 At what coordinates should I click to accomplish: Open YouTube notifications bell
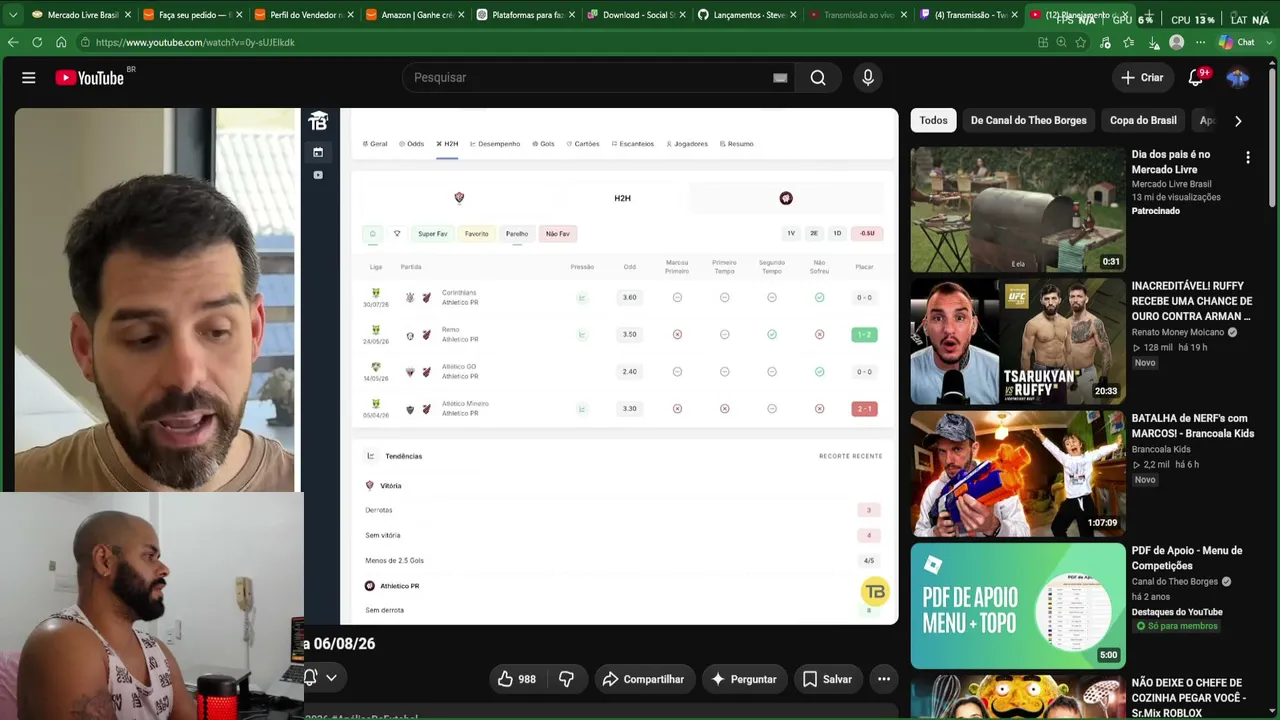1195,78
